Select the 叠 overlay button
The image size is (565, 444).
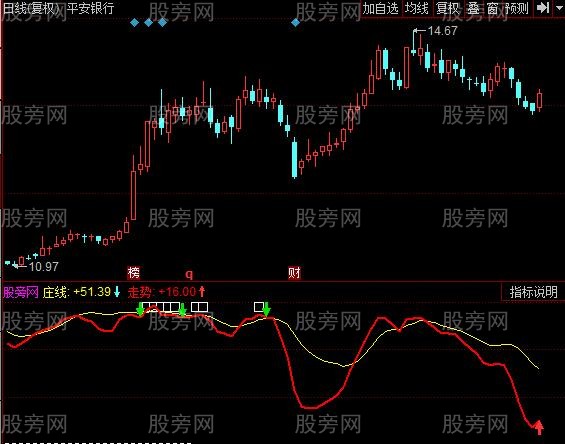473,9
